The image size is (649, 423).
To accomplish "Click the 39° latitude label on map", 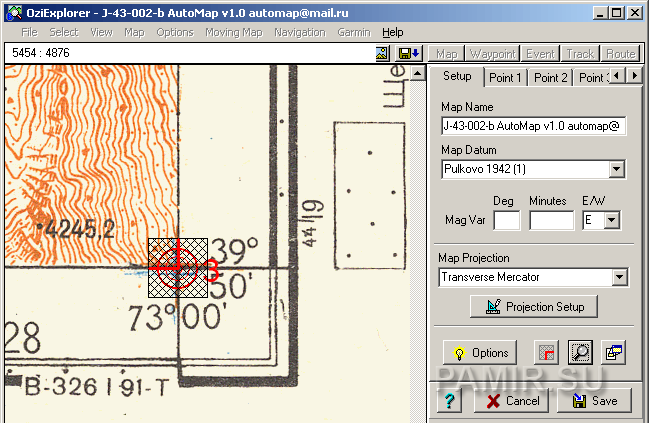I will (x=234, y=250).
